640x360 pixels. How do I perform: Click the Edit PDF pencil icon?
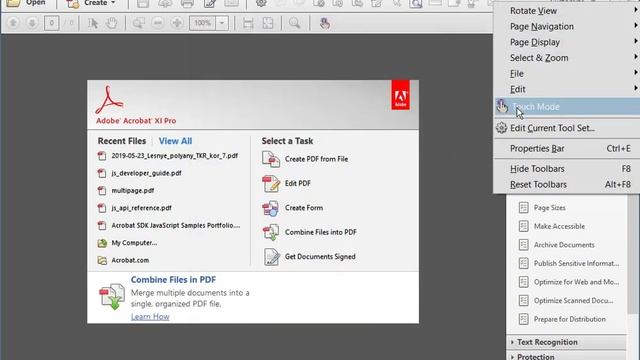271,184
